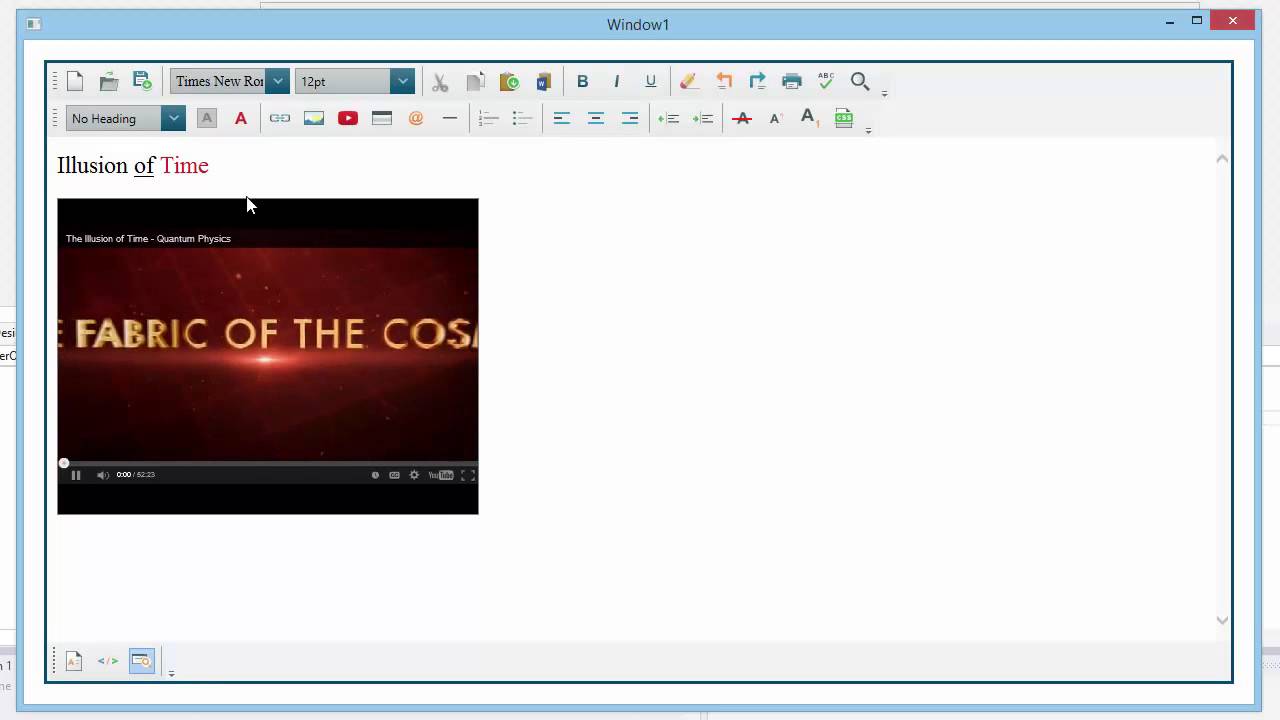Viewport: 1280px width, 720px height.
Task: Choose text highlight background color
Action: pos(207,118)
